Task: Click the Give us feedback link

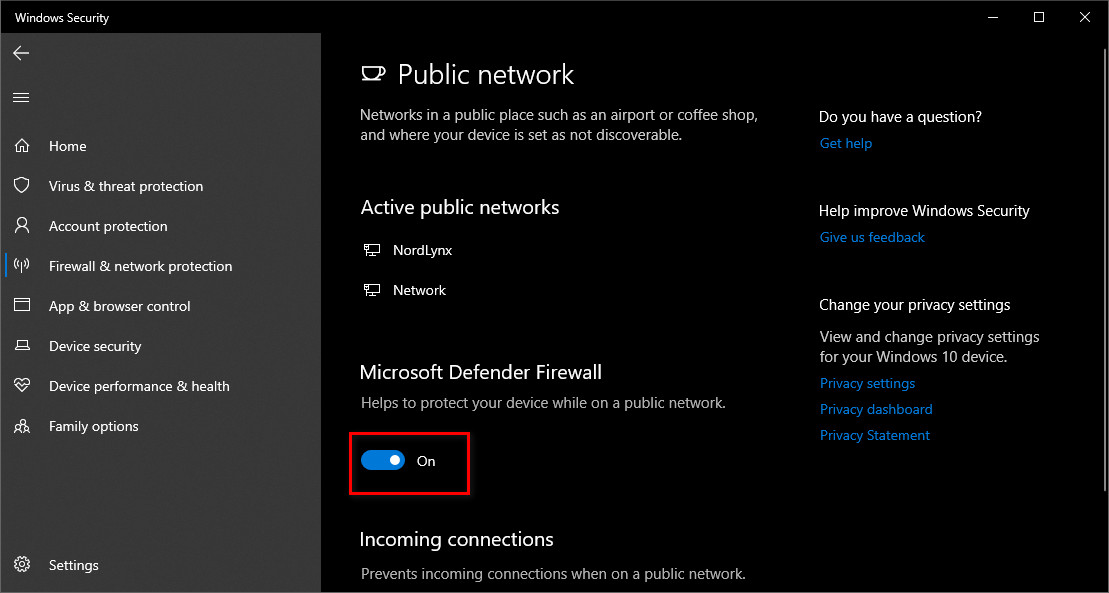Action: click(872, 237)
